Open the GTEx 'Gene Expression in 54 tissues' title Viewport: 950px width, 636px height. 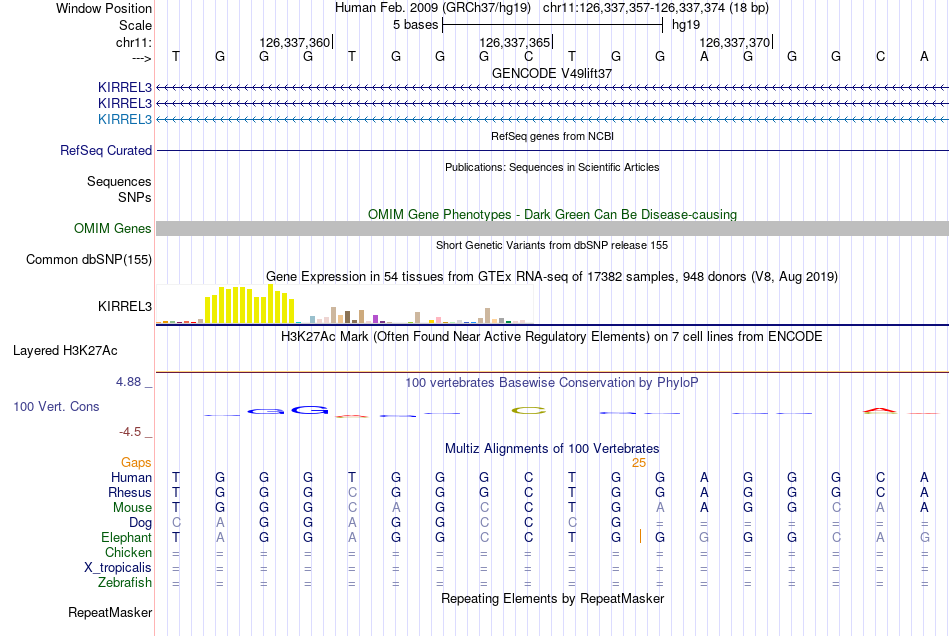tap(552, 277)
